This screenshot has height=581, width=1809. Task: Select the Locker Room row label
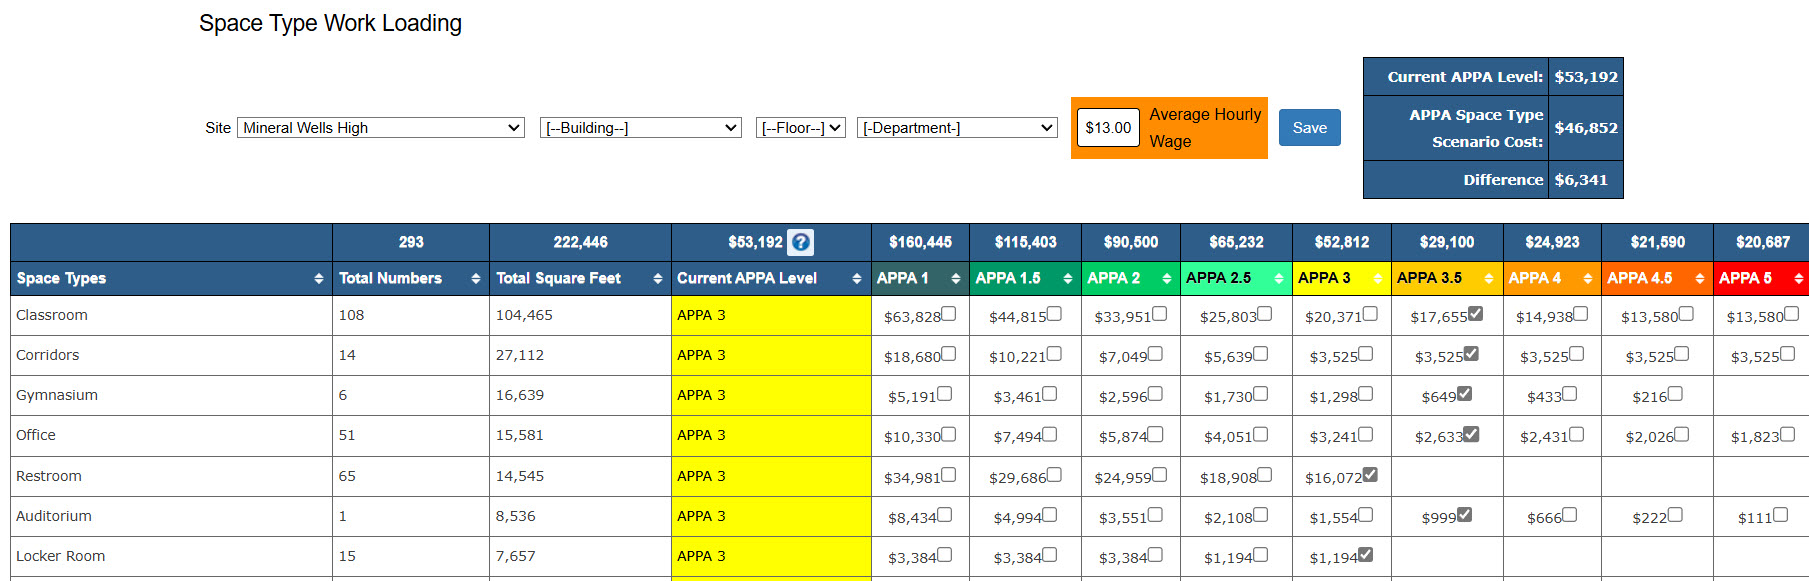coord(60,556)
